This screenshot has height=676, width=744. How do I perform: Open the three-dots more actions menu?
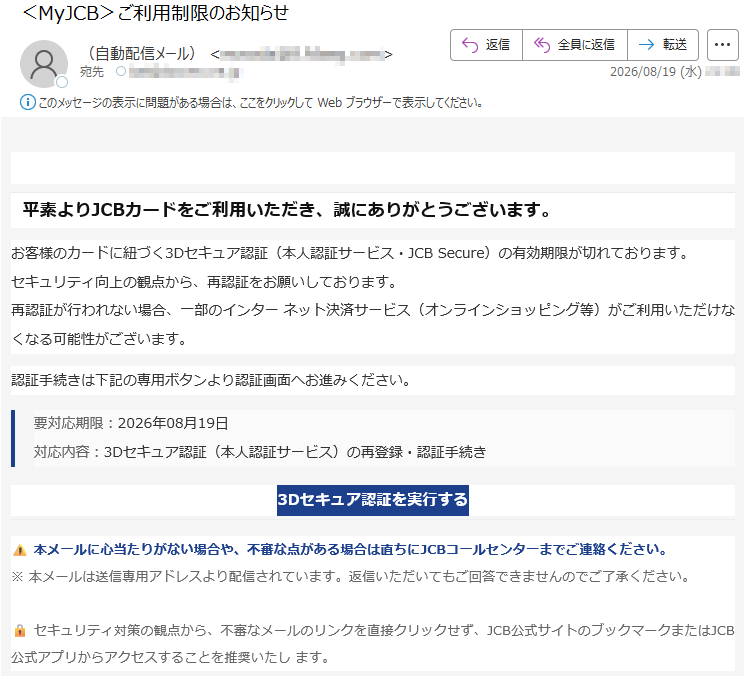722,45
